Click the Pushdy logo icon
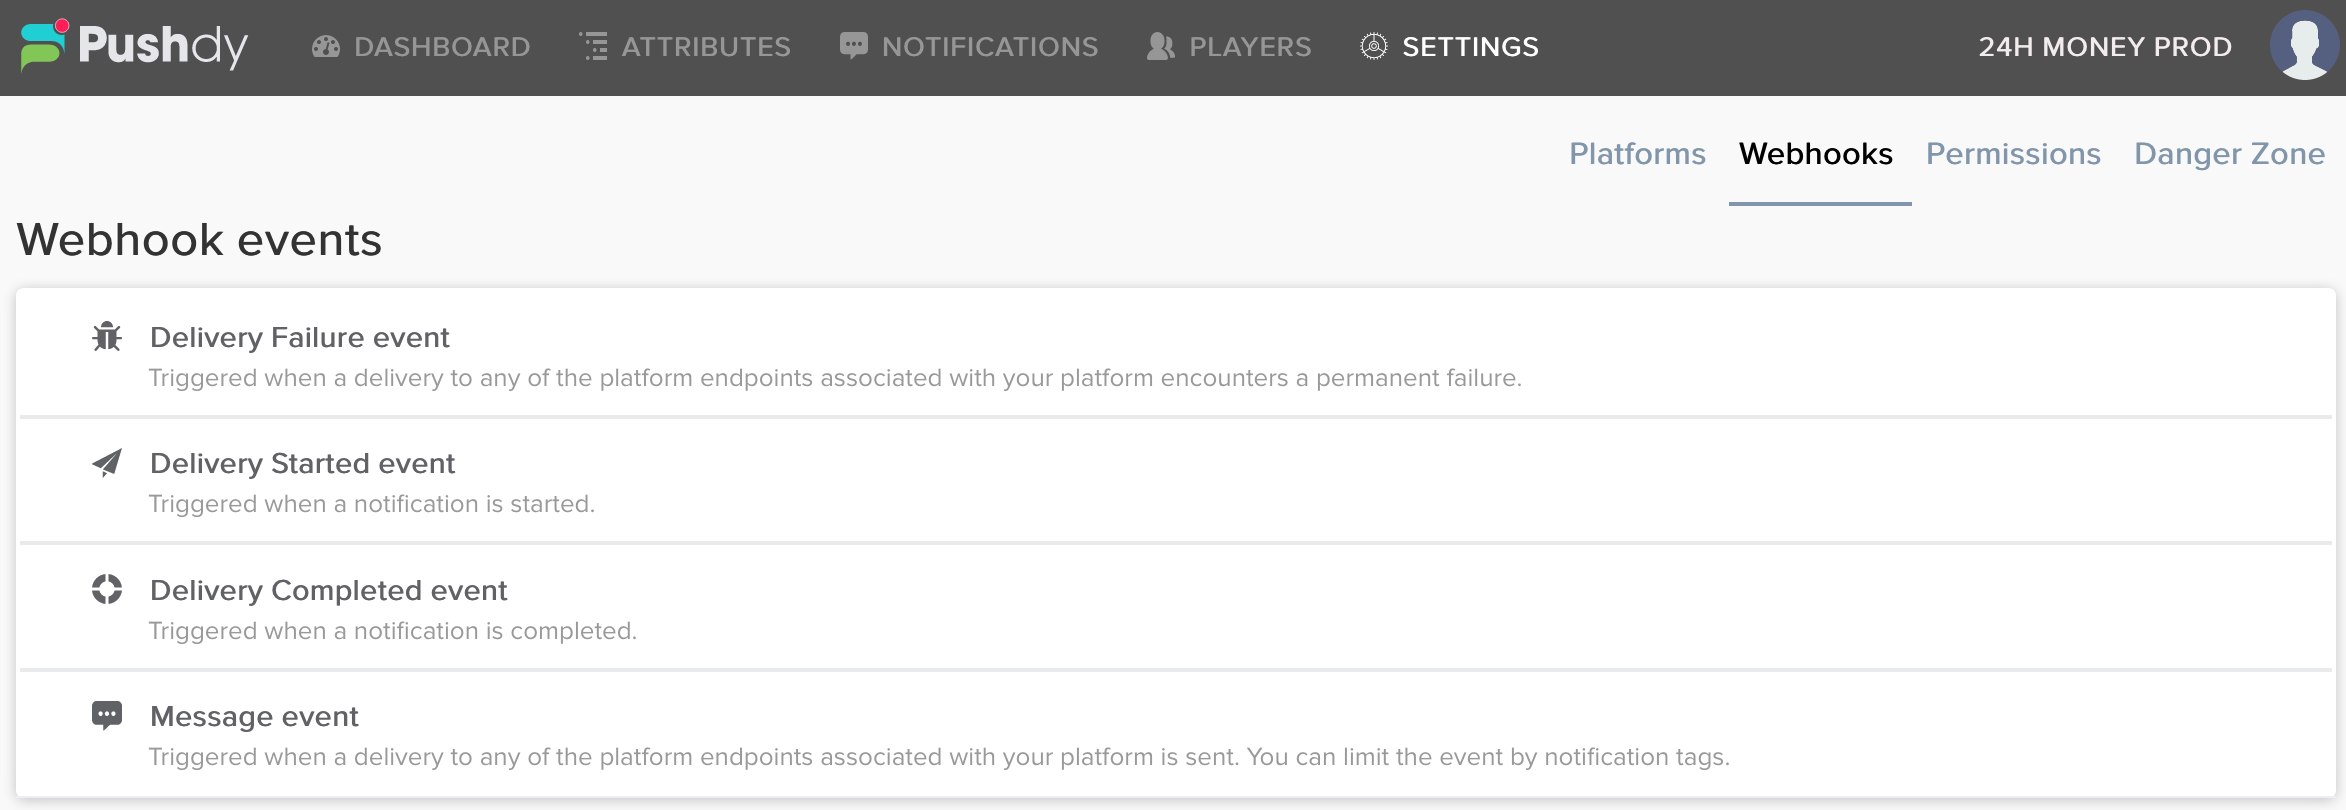 [x=44, y=45]
